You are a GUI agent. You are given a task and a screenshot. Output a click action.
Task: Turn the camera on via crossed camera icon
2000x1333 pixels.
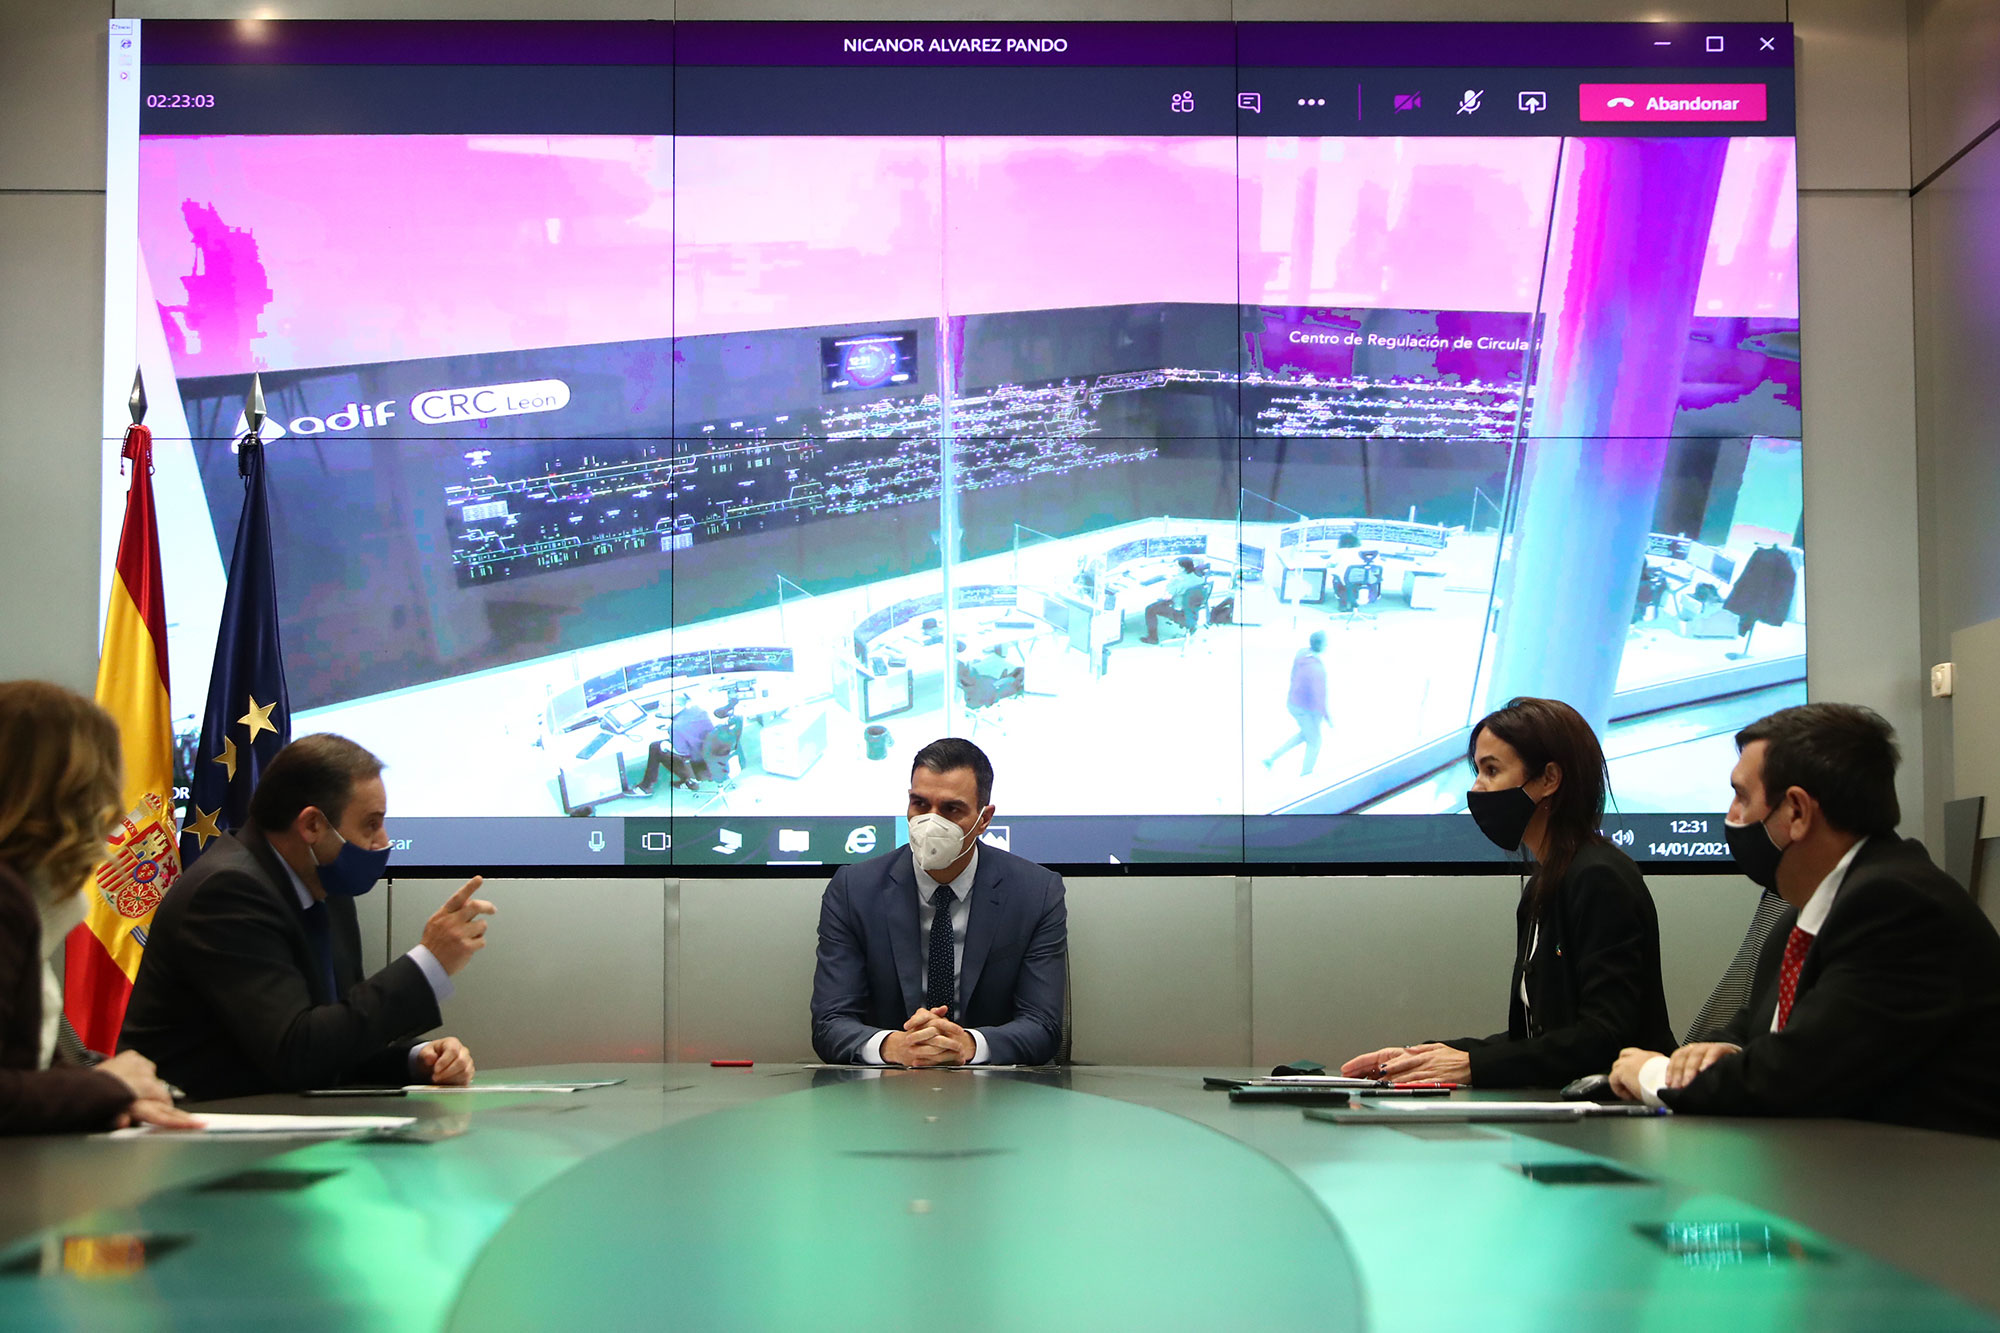[1407, 102]
